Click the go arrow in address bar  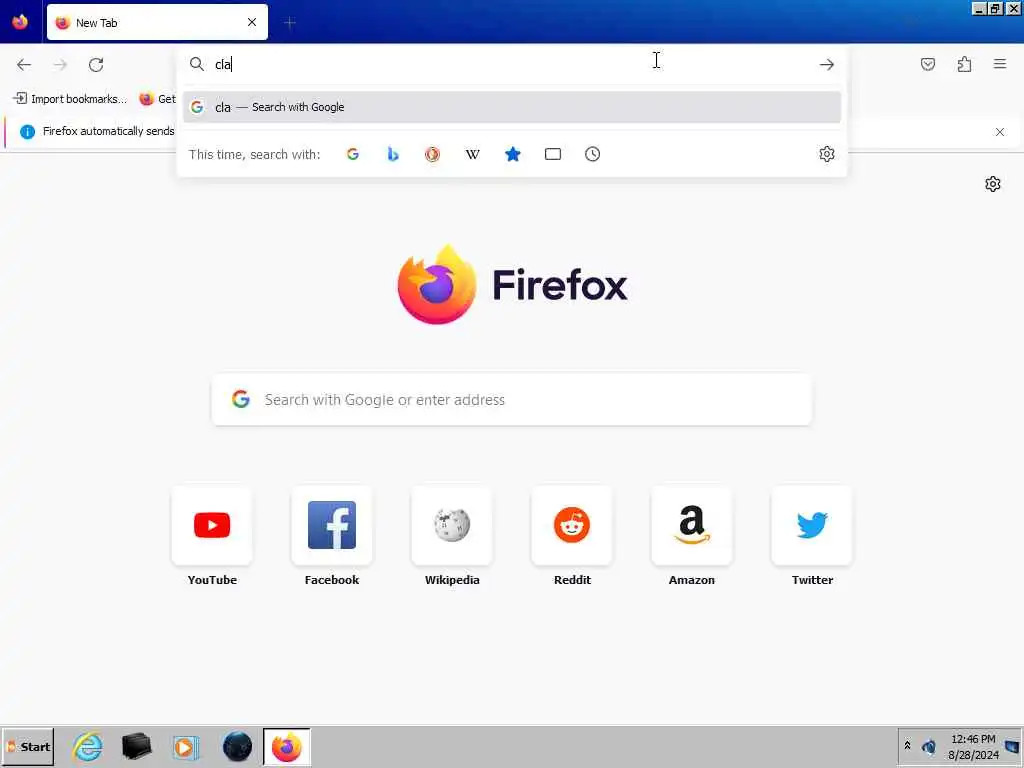(x=827, y=65)
